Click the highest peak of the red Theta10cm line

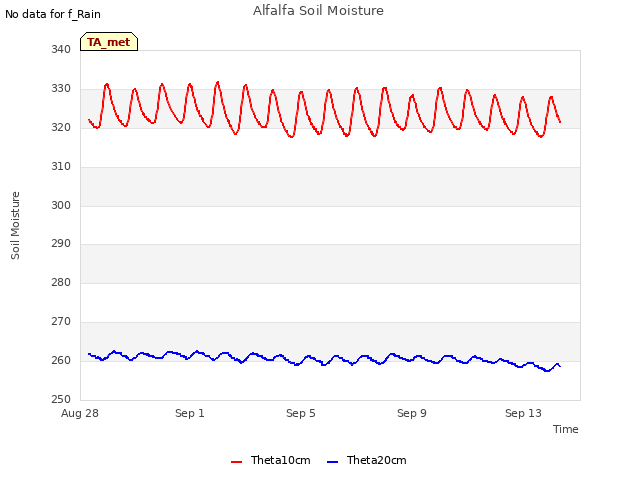[x=218, y=82]
